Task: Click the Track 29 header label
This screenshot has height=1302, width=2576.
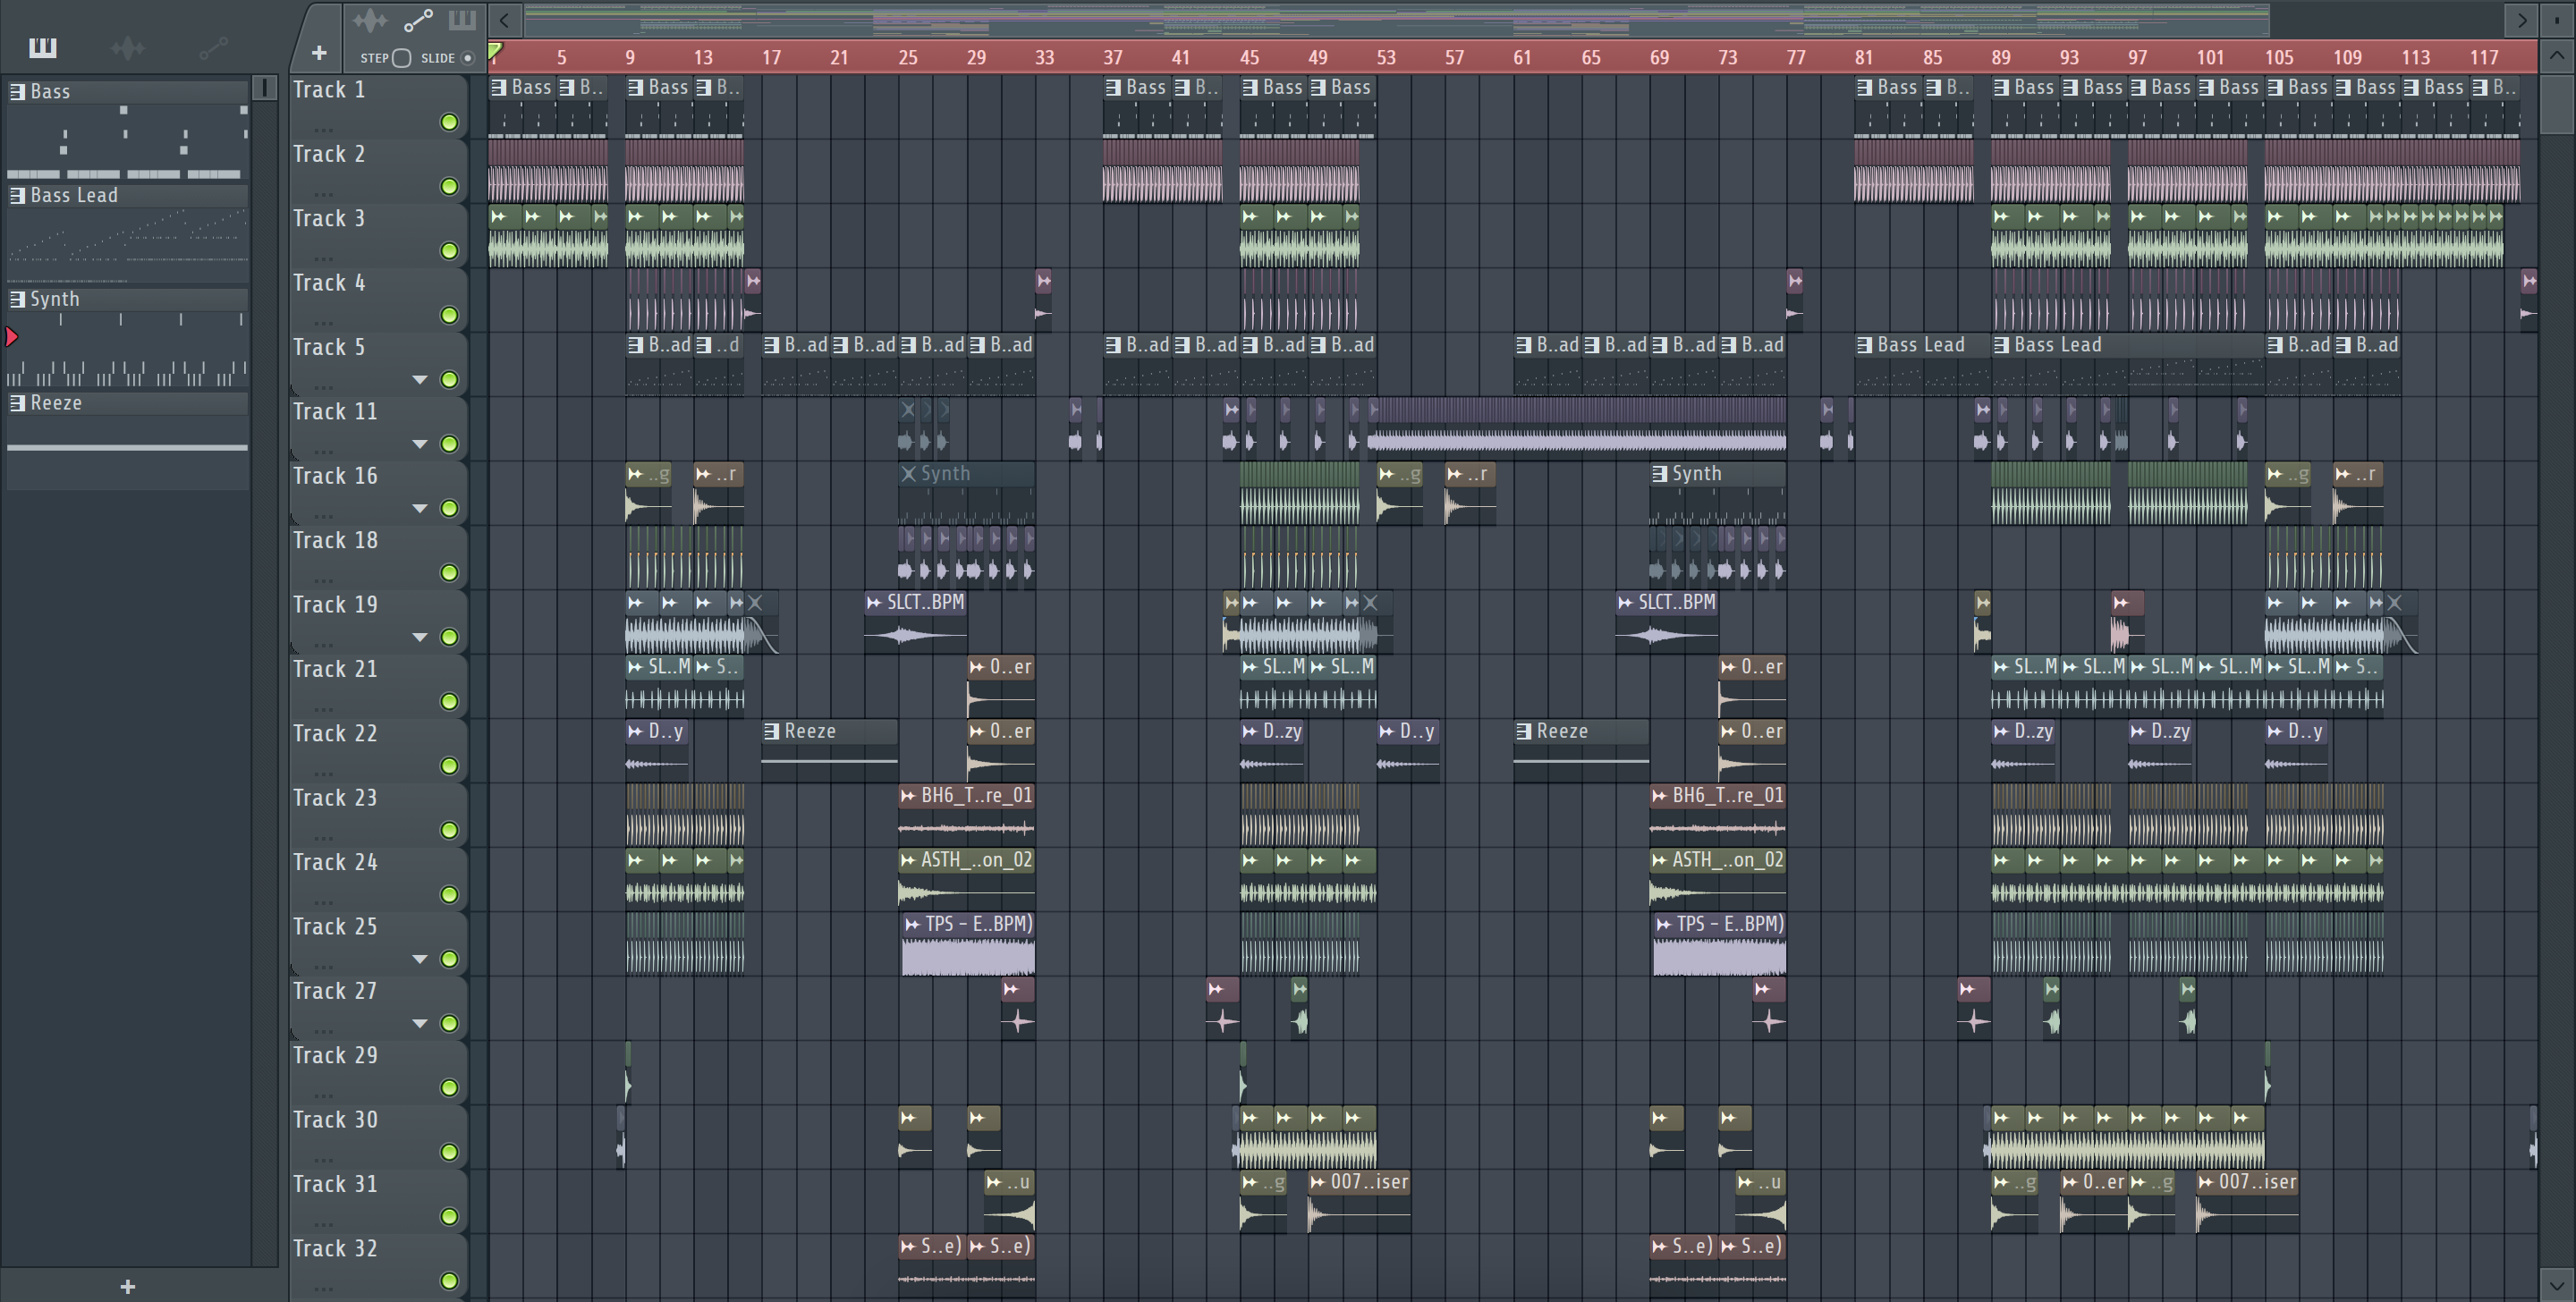Action: pyautogui.click(x=335, y=1055)
